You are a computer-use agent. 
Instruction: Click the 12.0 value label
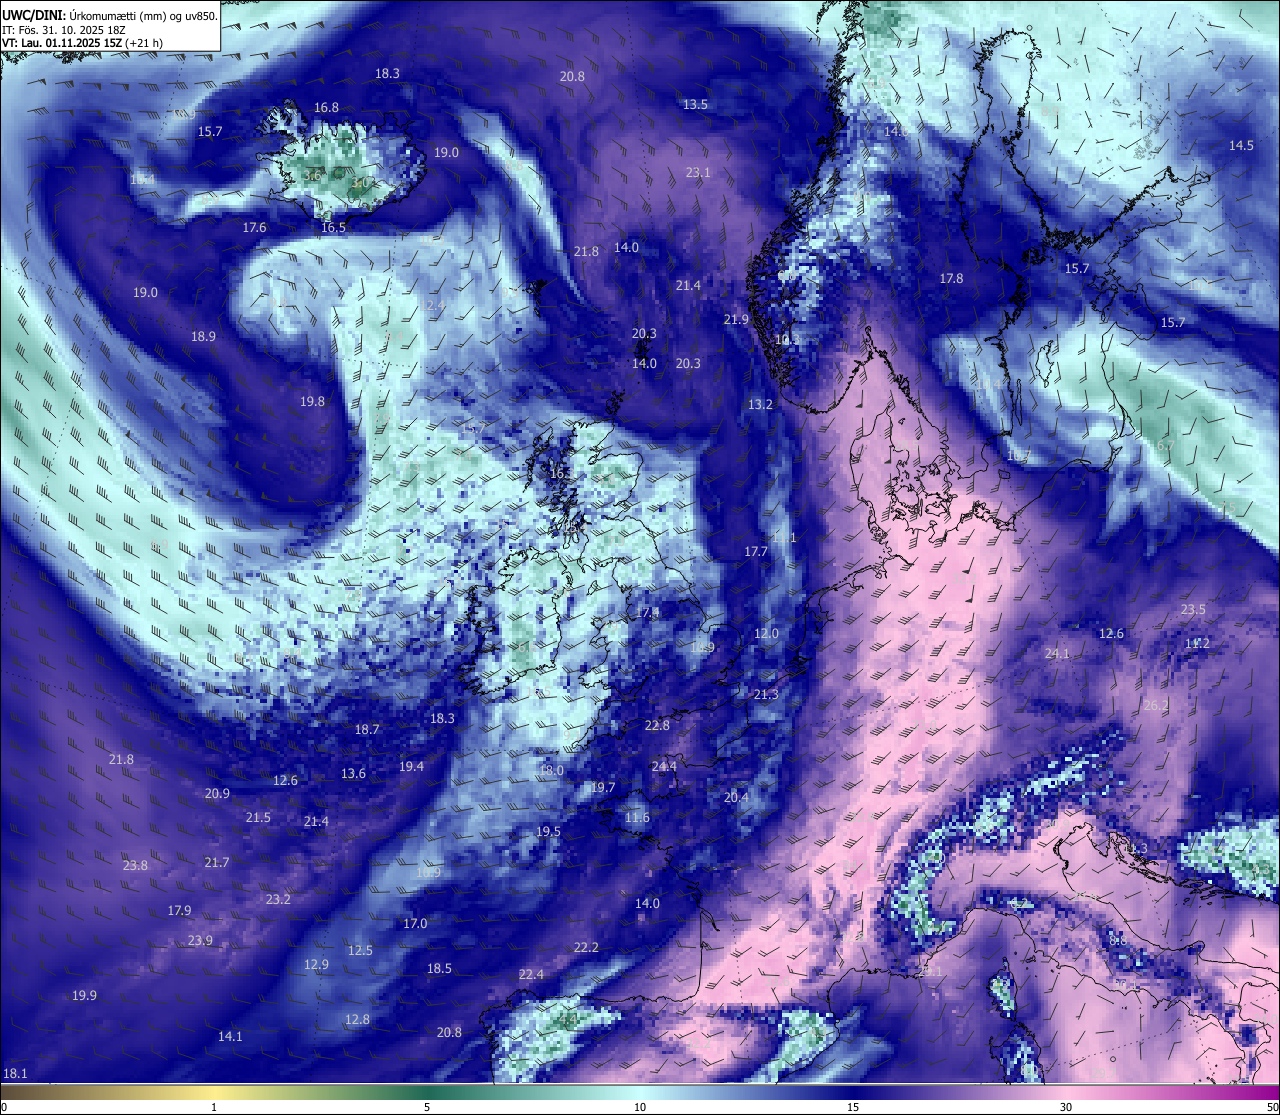(766, 633)
